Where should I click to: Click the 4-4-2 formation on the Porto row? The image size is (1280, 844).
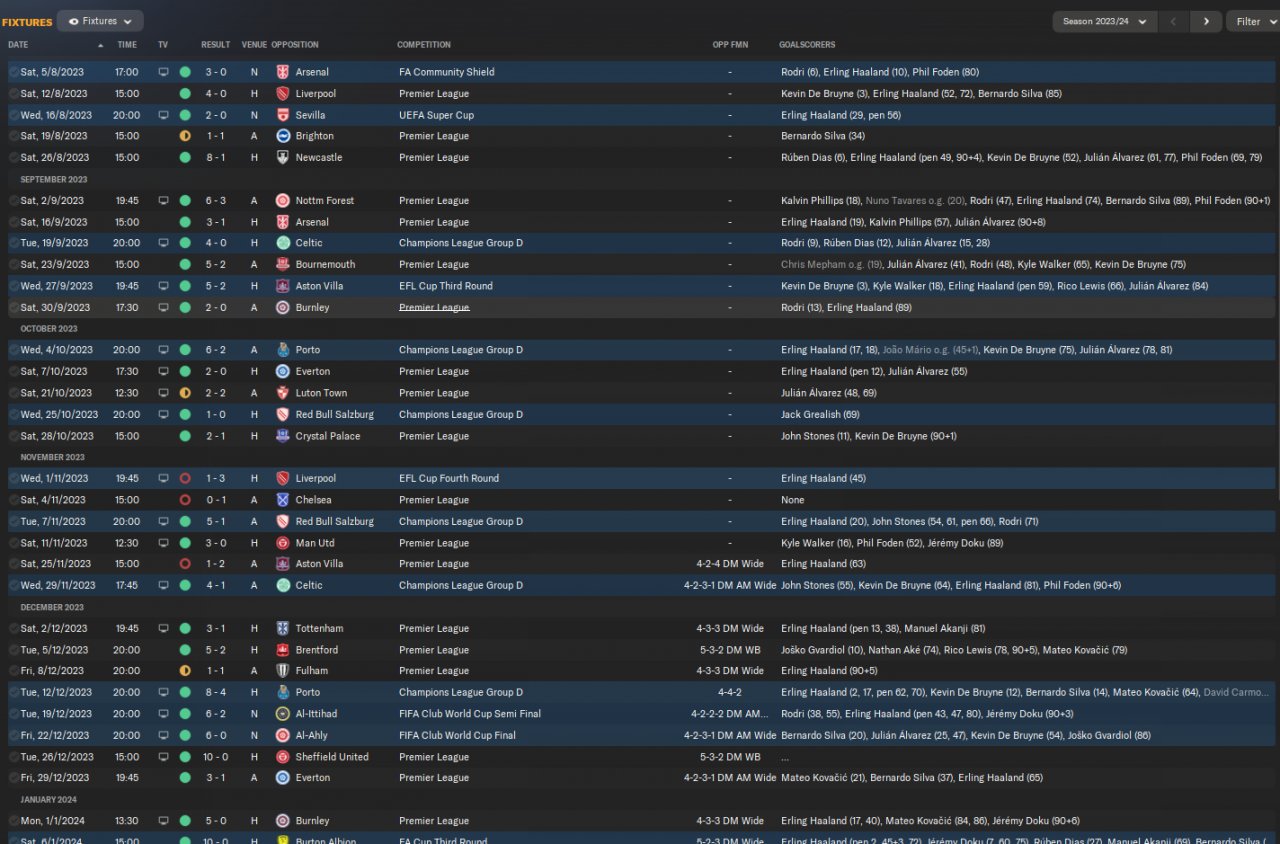tap(730, 693)
